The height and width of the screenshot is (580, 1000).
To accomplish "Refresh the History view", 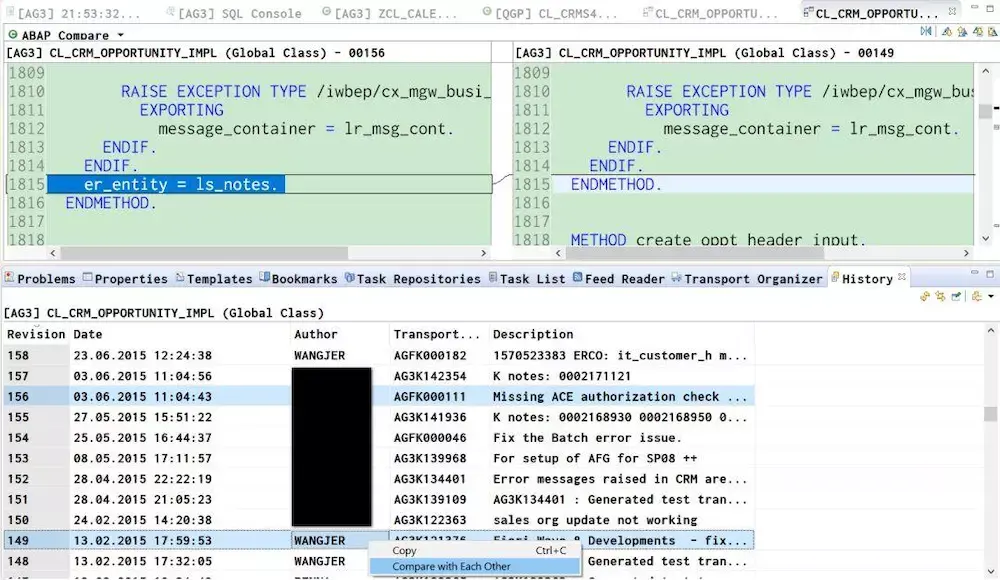I will [925, 297].
